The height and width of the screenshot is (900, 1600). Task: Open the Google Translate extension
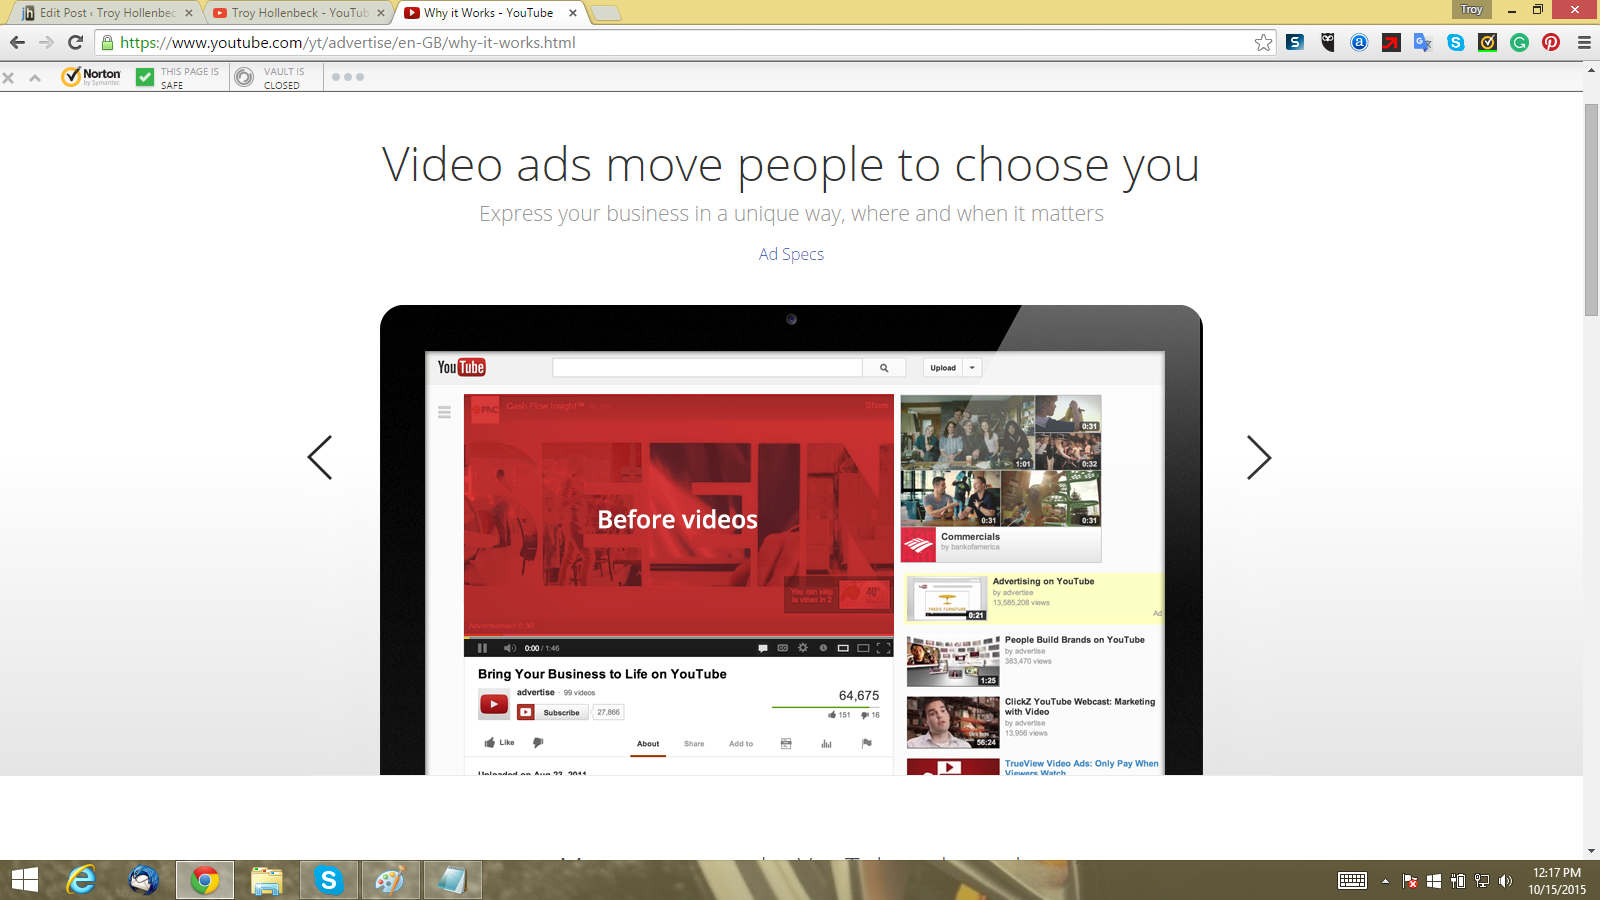tap(1423, 42)
